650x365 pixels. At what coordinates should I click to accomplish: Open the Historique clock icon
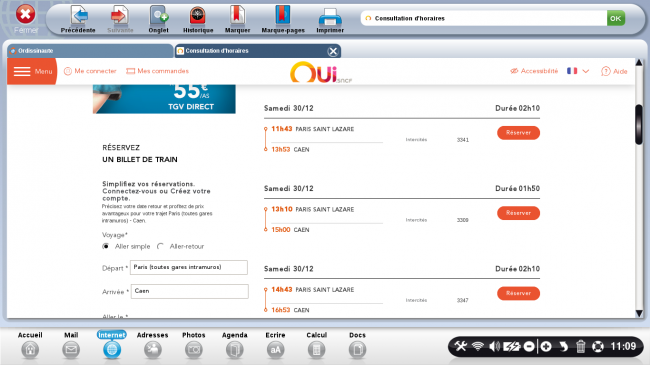pos(198,16)
